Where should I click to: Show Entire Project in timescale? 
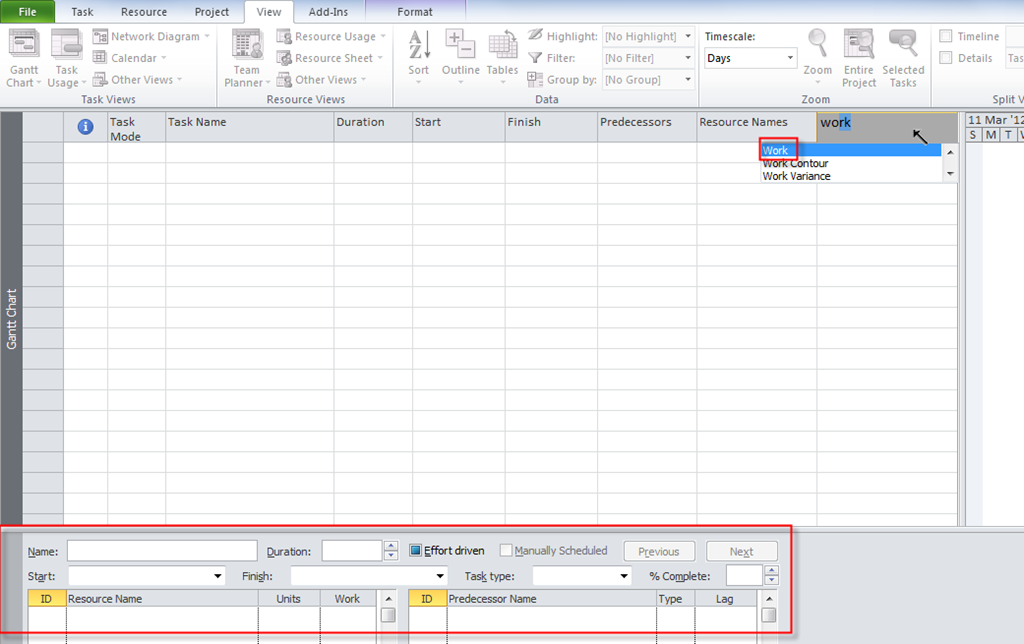pyautogui.click(x=859, y=47)
